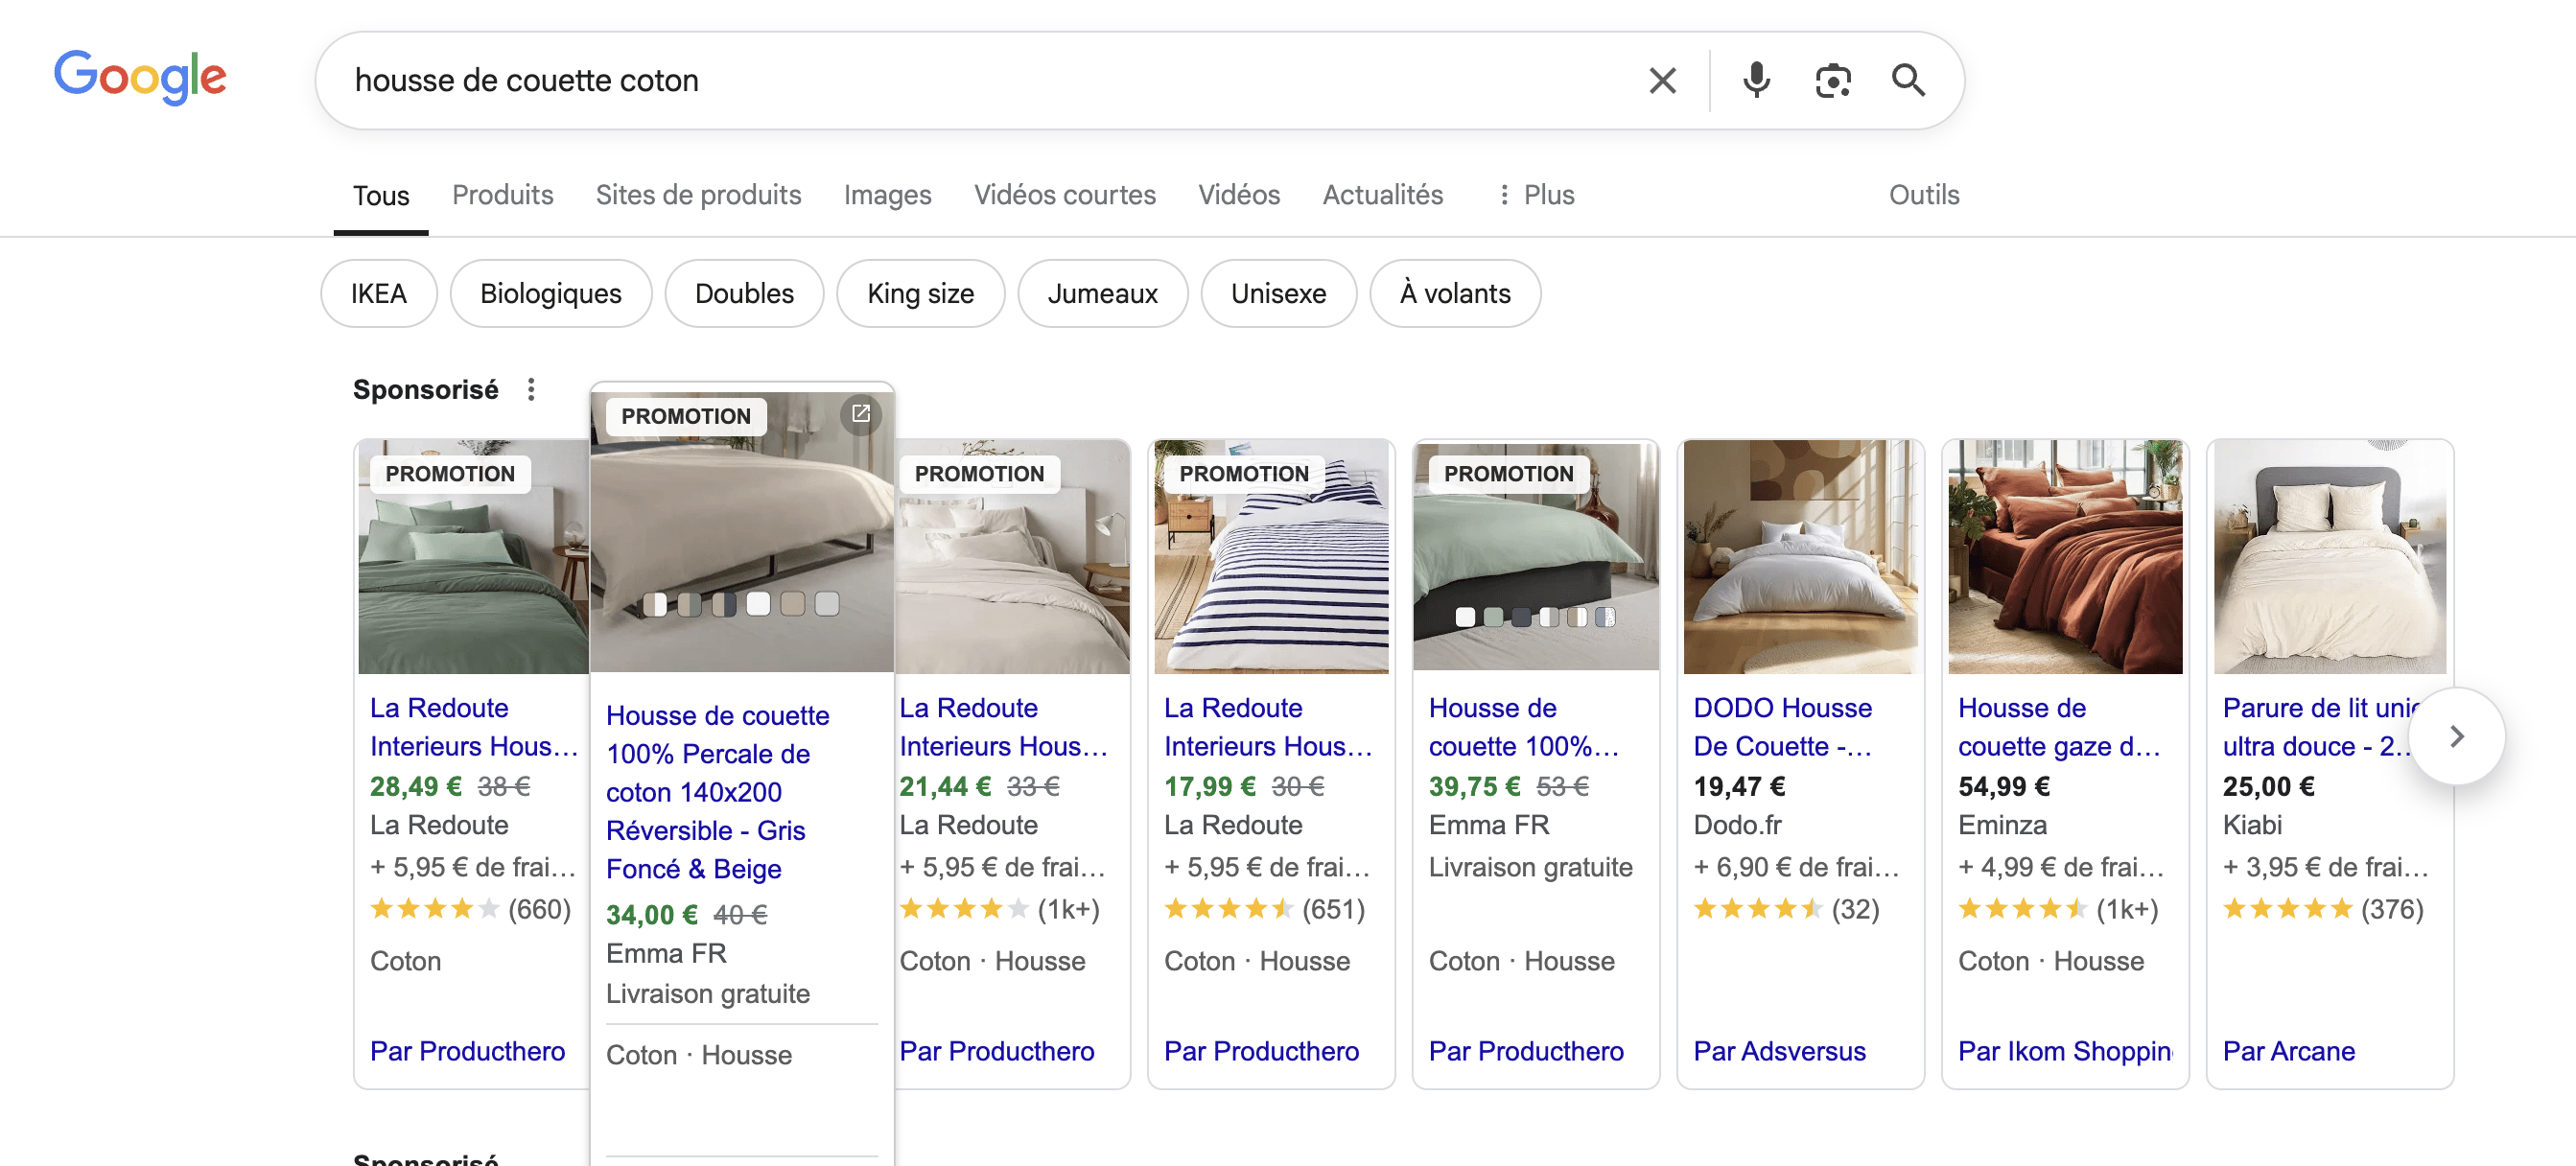Open the beige linen image of the 21,44 € product
This screenshot has width=2576, height=1166.
pyautogui.click(x=1012, y=557)
